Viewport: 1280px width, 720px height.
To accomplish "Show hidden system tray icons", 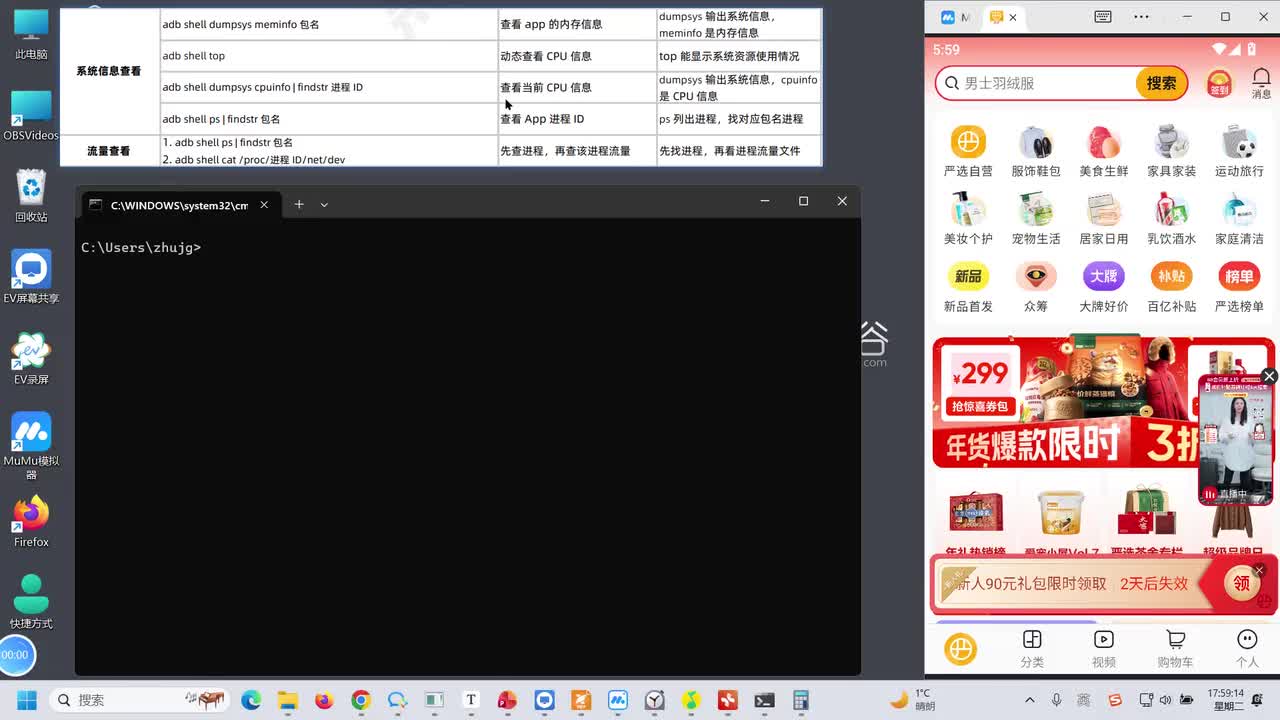I will 1030,700.
